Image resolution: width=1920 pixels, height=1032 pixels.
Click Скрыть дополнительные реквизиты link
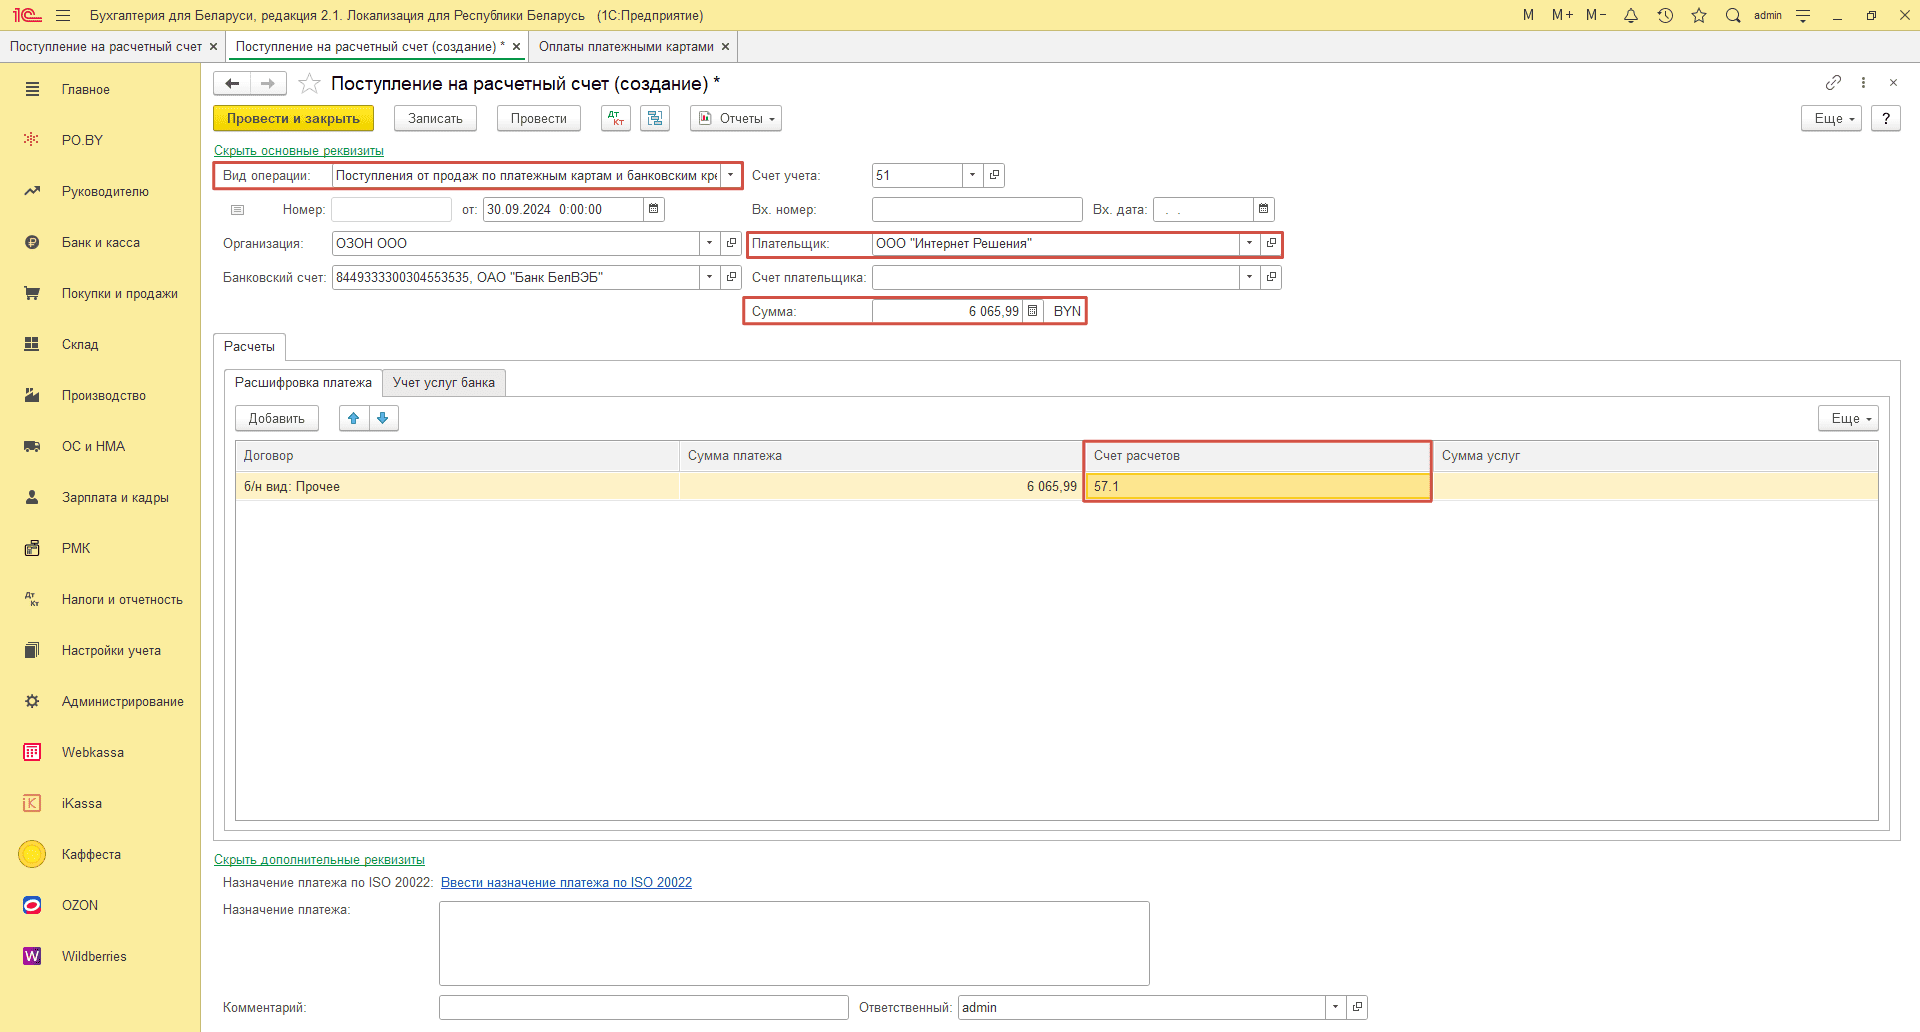pyautogui.click(x=319, y=860)
